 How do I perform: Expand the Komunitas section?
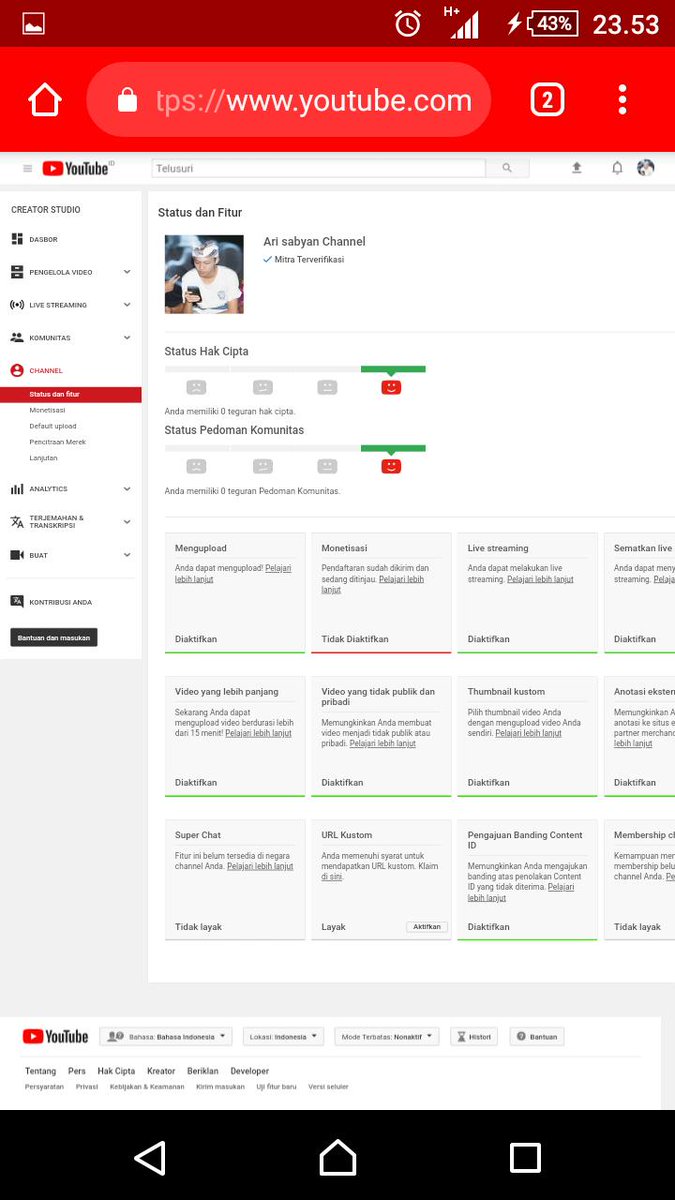click(127, 338)
